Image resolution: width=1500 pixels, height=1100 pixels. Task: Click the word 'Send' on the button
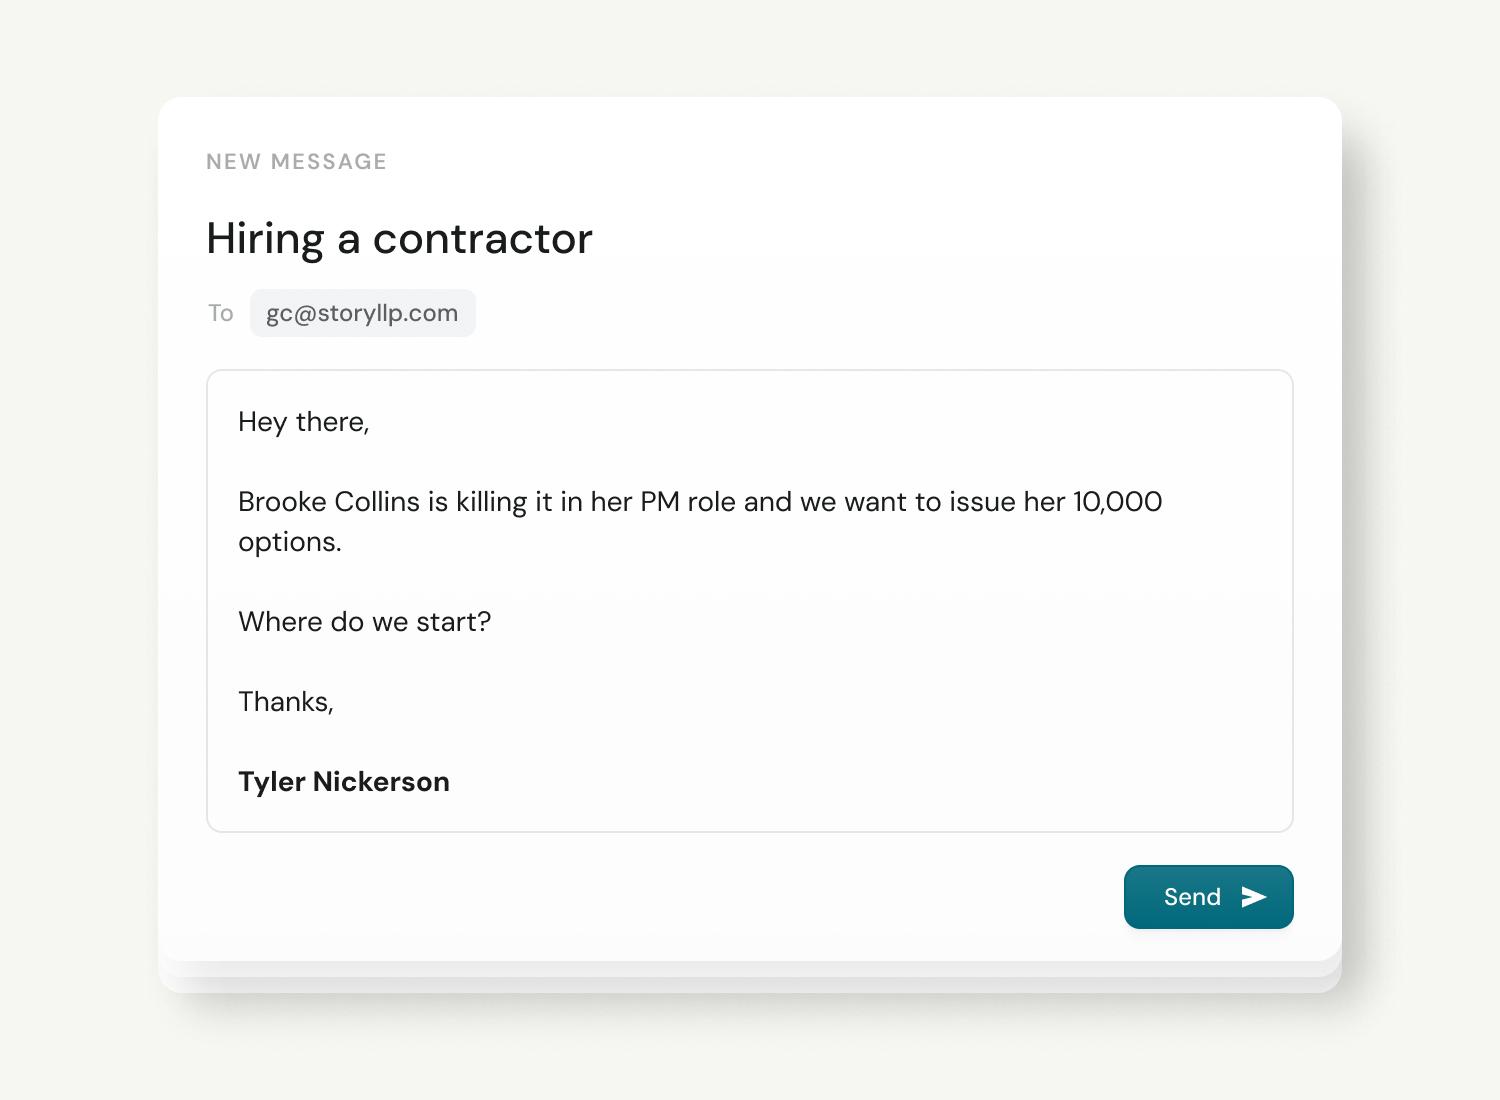(1191, 897)
